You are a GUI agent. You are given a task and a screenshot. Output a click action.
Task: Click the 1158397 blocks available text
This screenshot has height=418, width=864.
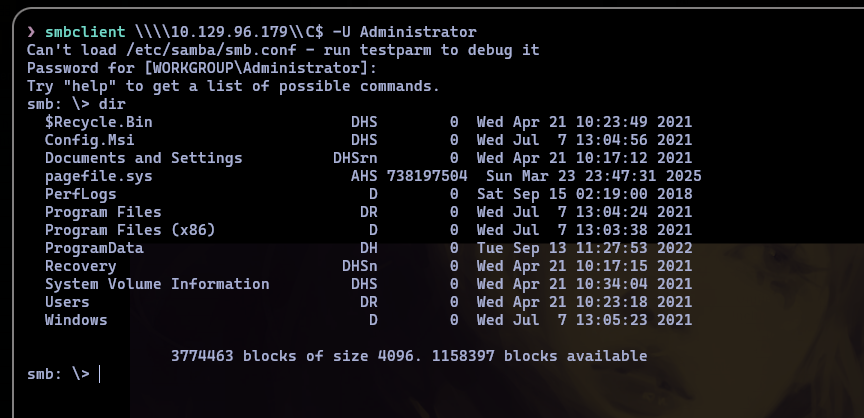539,356
